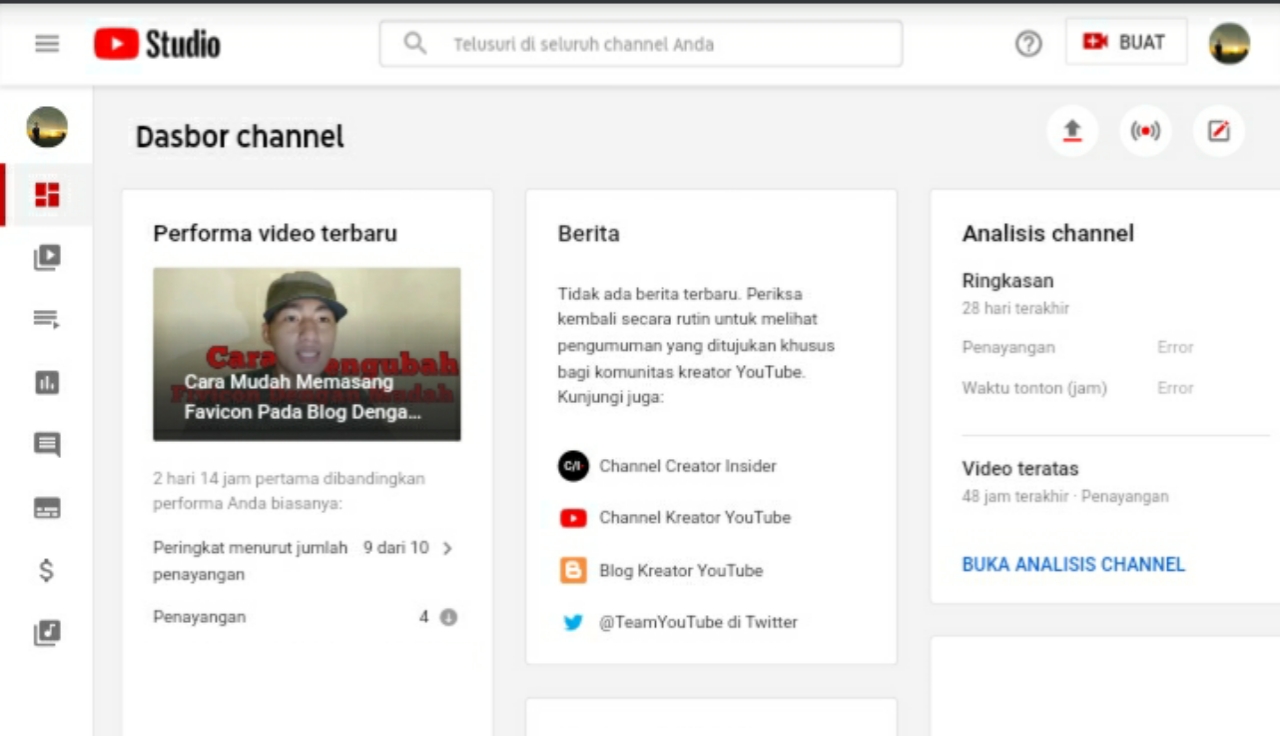This screenshot has height=736, width=1280.
Task: Click 'Peringkat menurut jumlah penayangan' text
Action: (x=250, y=561)
